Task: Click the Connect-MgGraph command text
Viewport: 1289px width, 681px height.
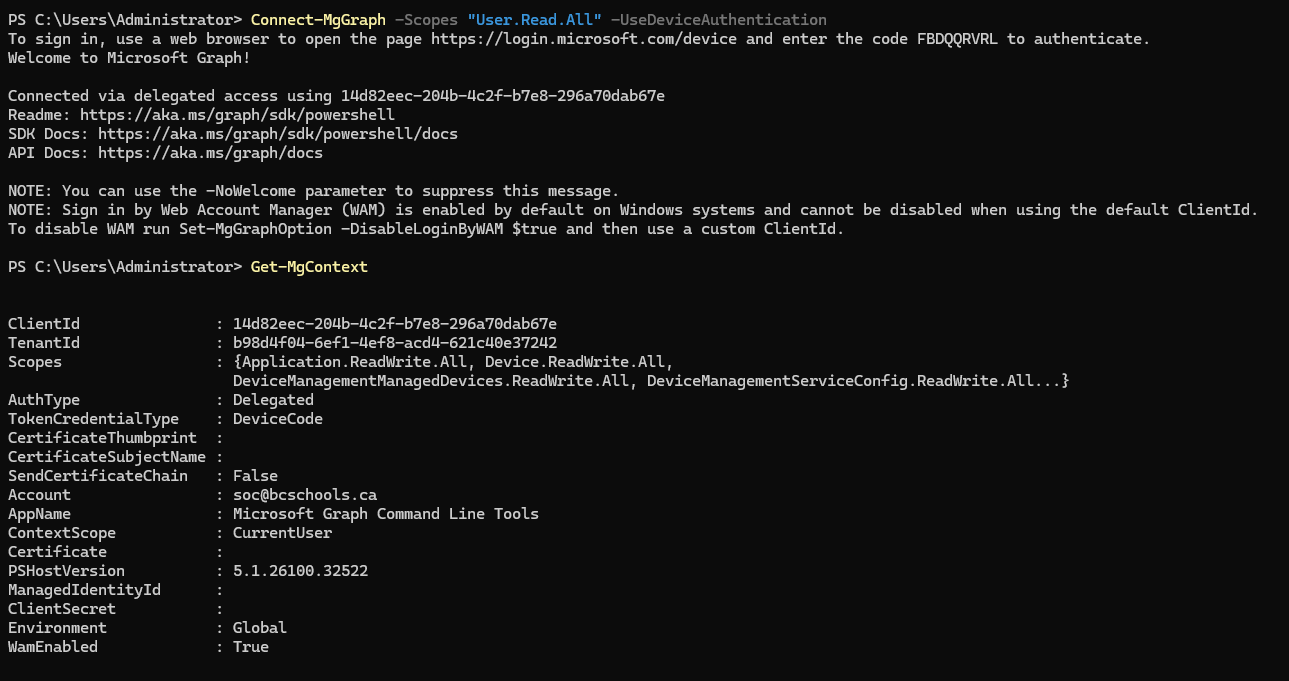Action: point(309,20)
